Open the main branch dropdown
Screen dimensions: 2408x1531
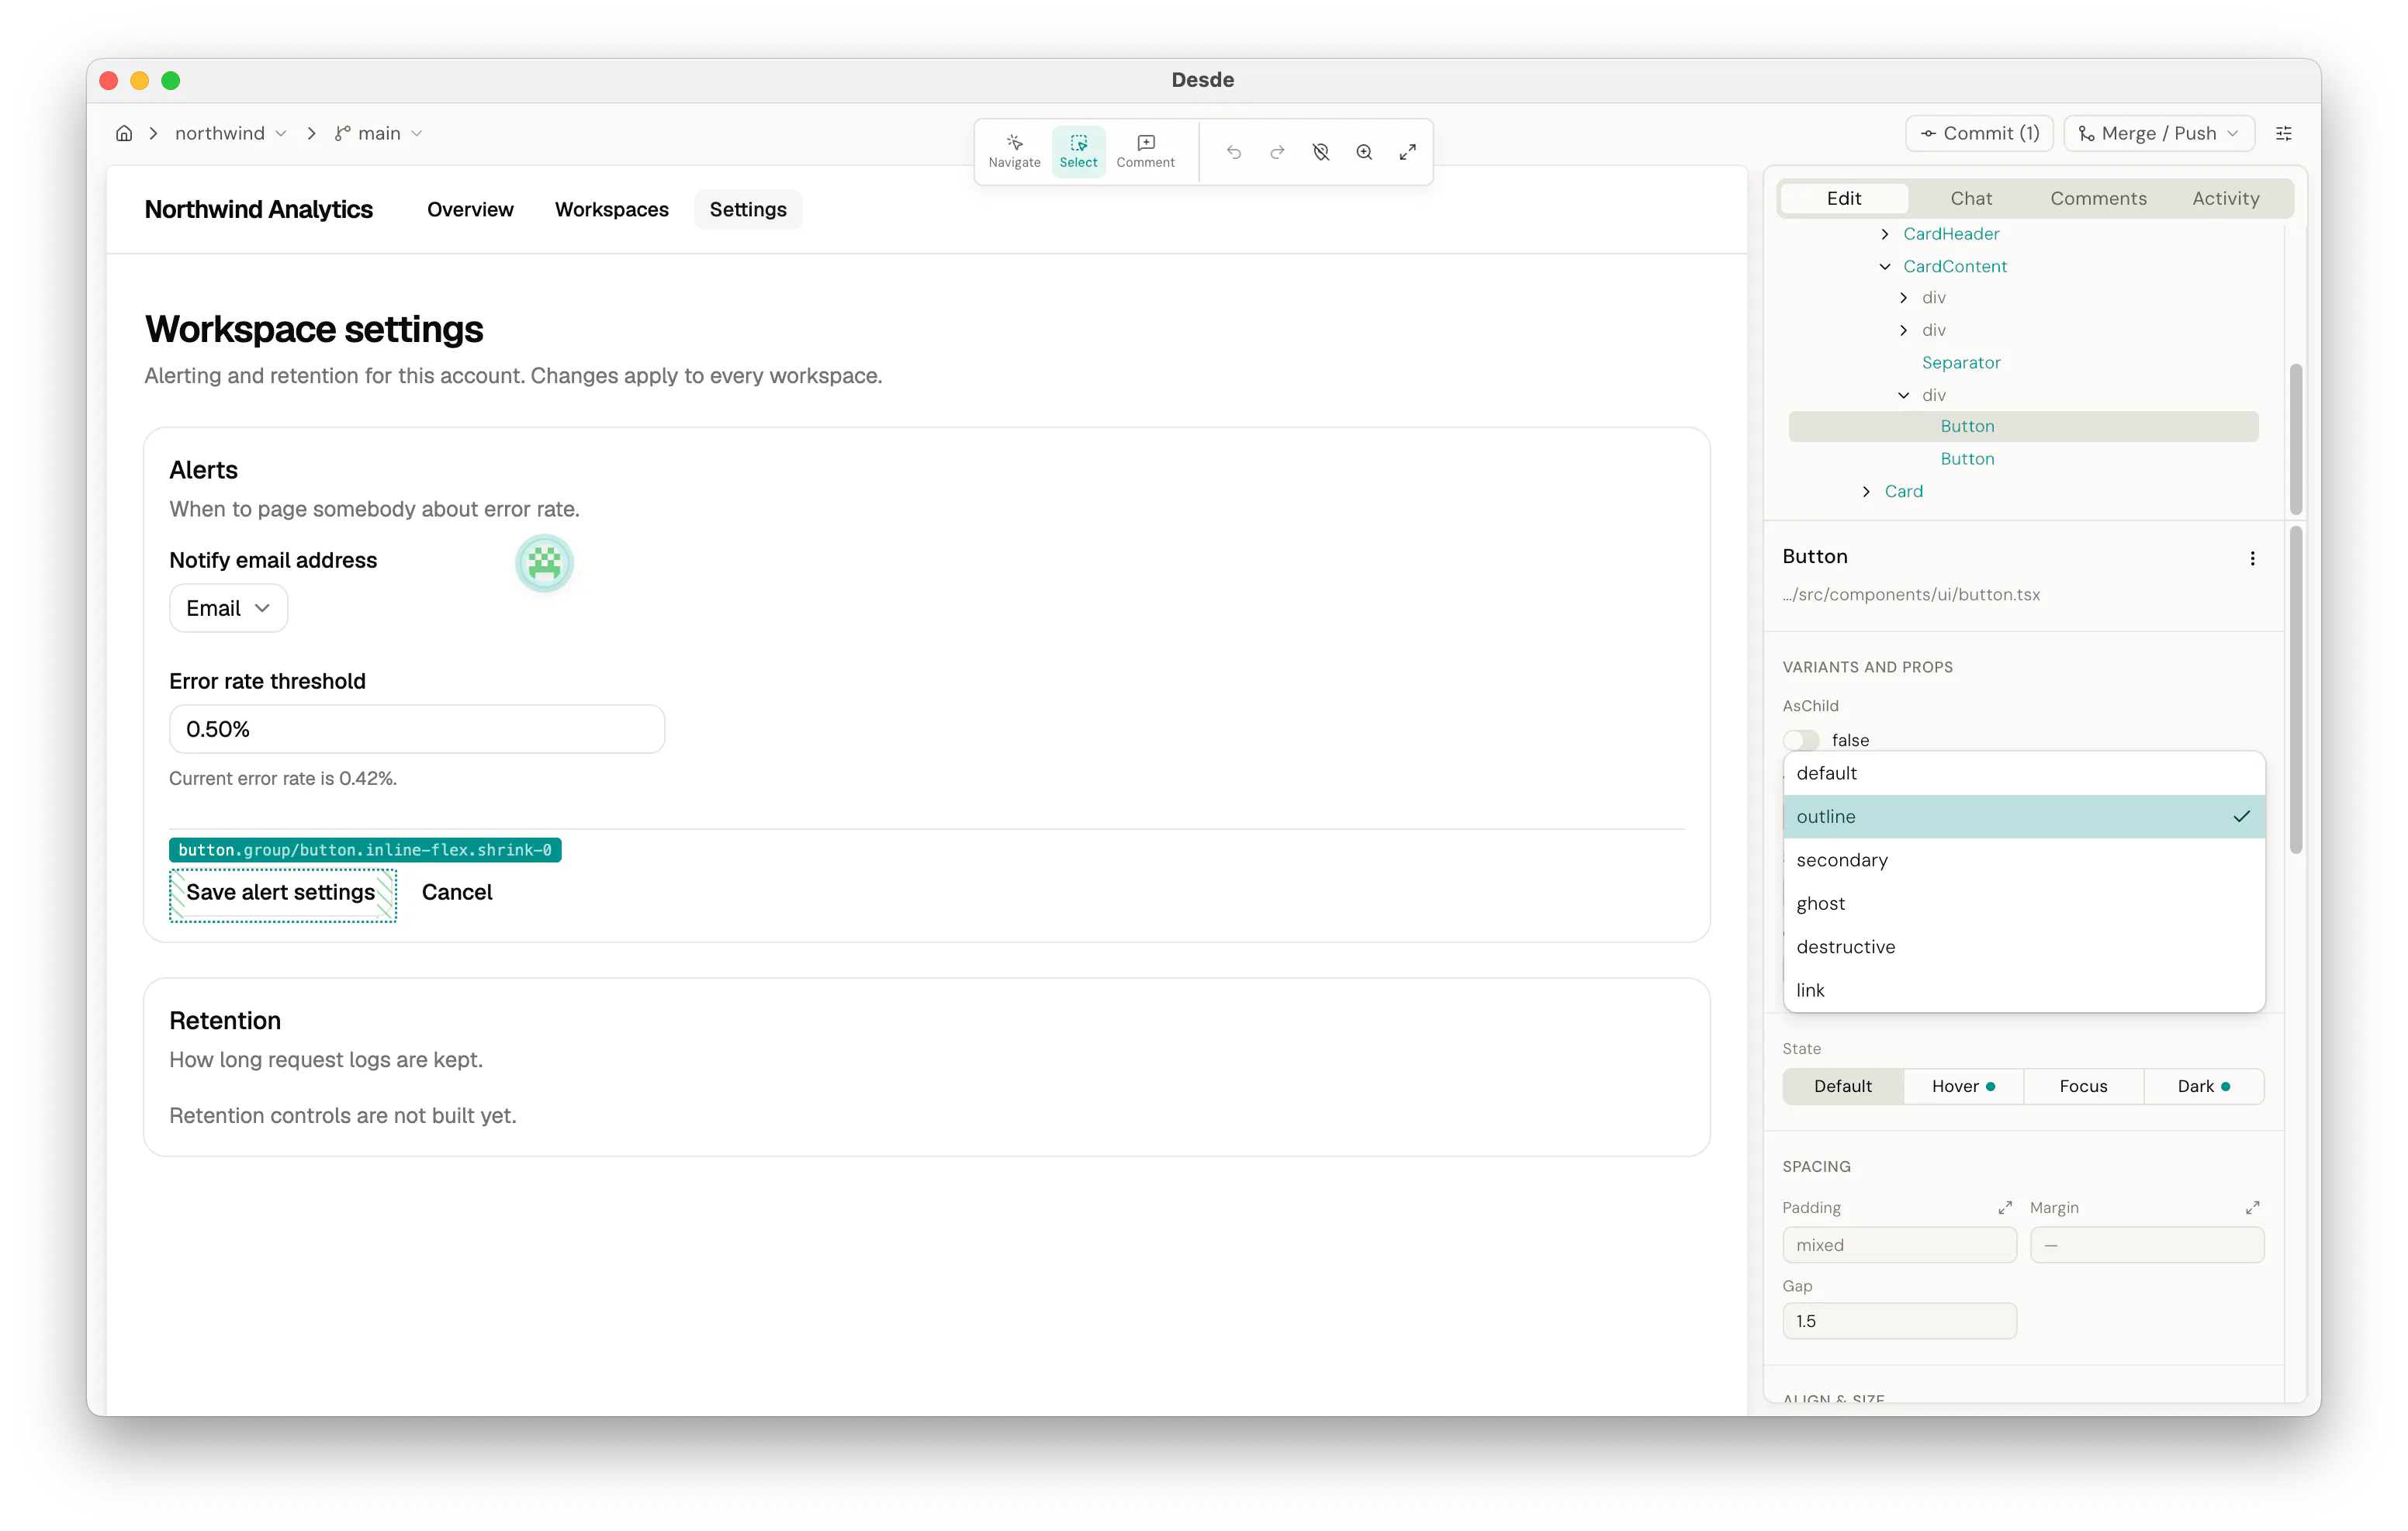[378, 133]
